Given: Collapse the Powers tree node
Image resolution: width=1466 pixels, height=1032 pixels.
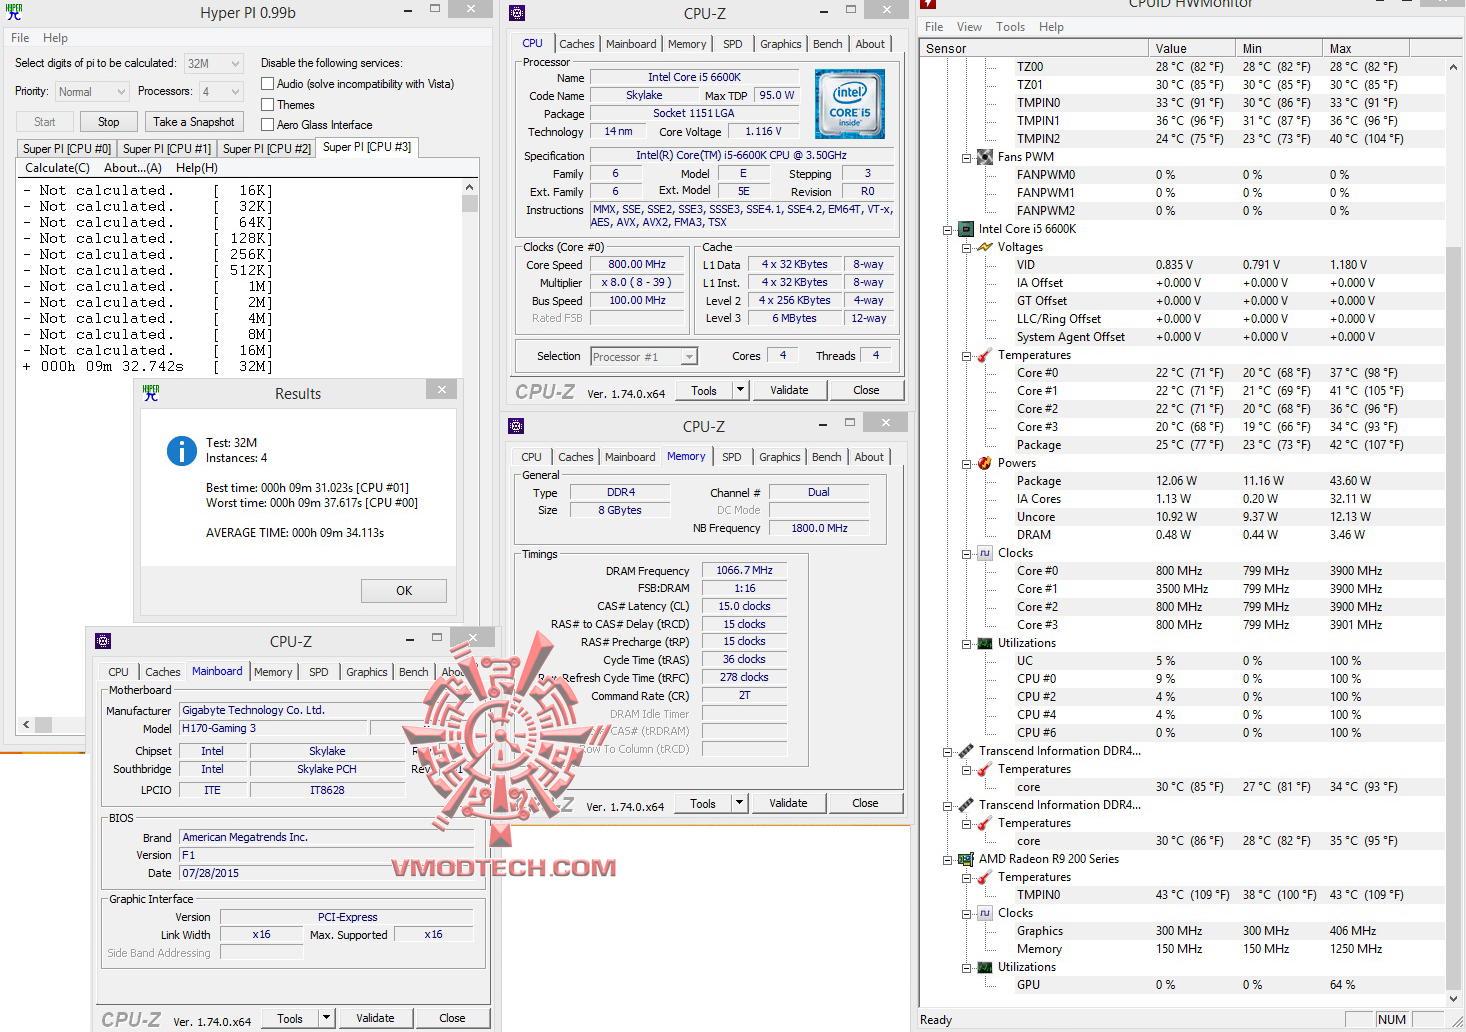Looking at the screenshot, I should [966, 463].
